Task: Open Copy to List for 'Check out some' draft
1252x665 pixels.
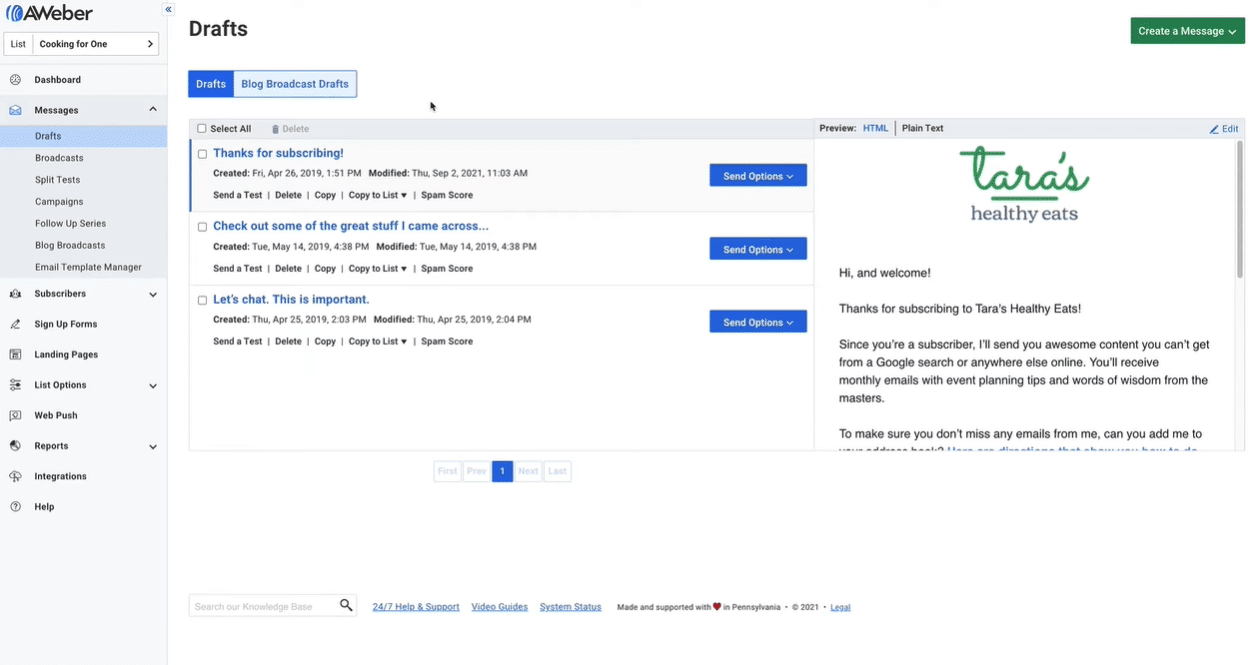Action: click(378, 268)
